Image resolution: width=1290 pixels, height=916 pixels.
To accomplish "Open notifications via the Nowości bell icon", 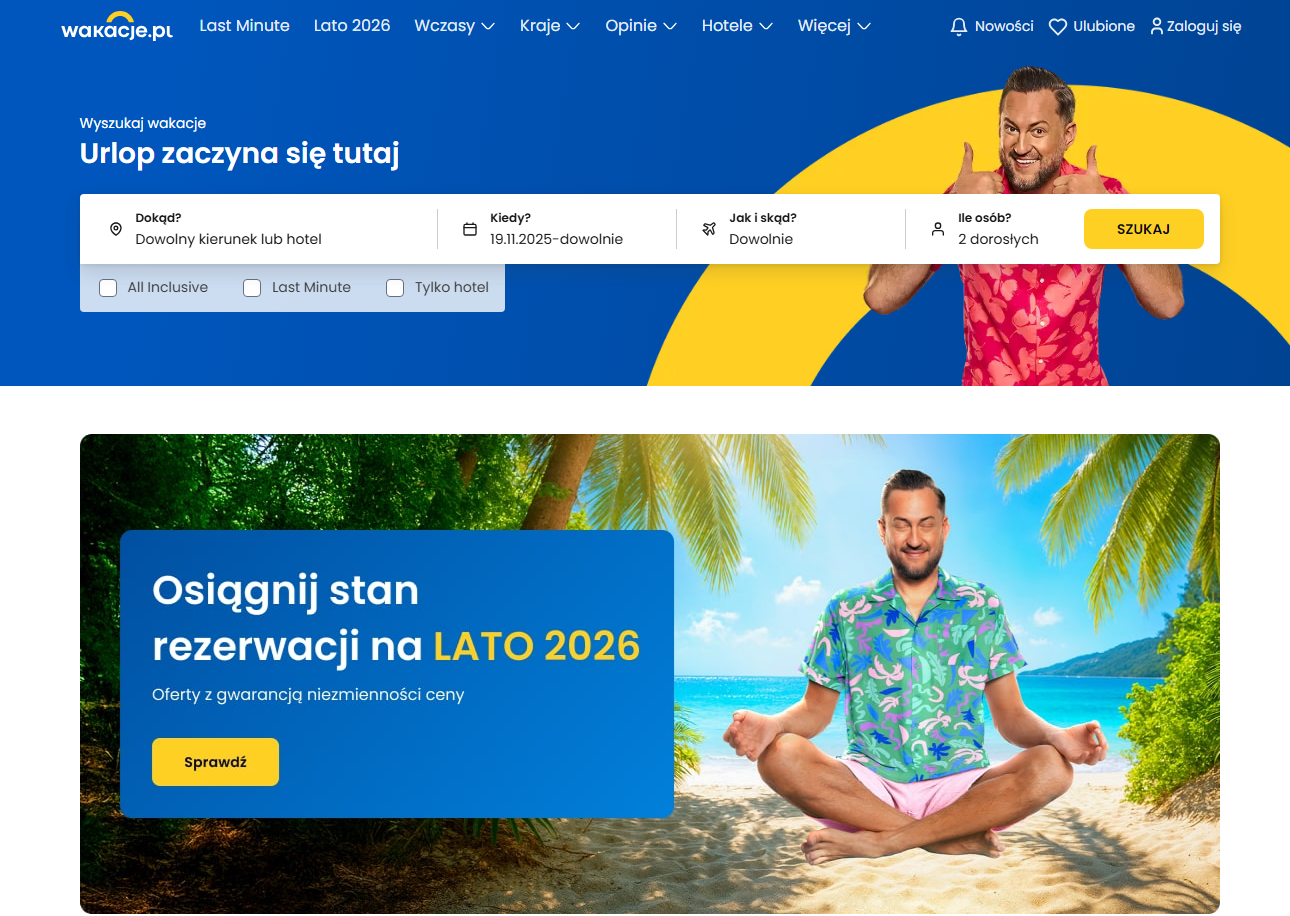I will point(959,26).
